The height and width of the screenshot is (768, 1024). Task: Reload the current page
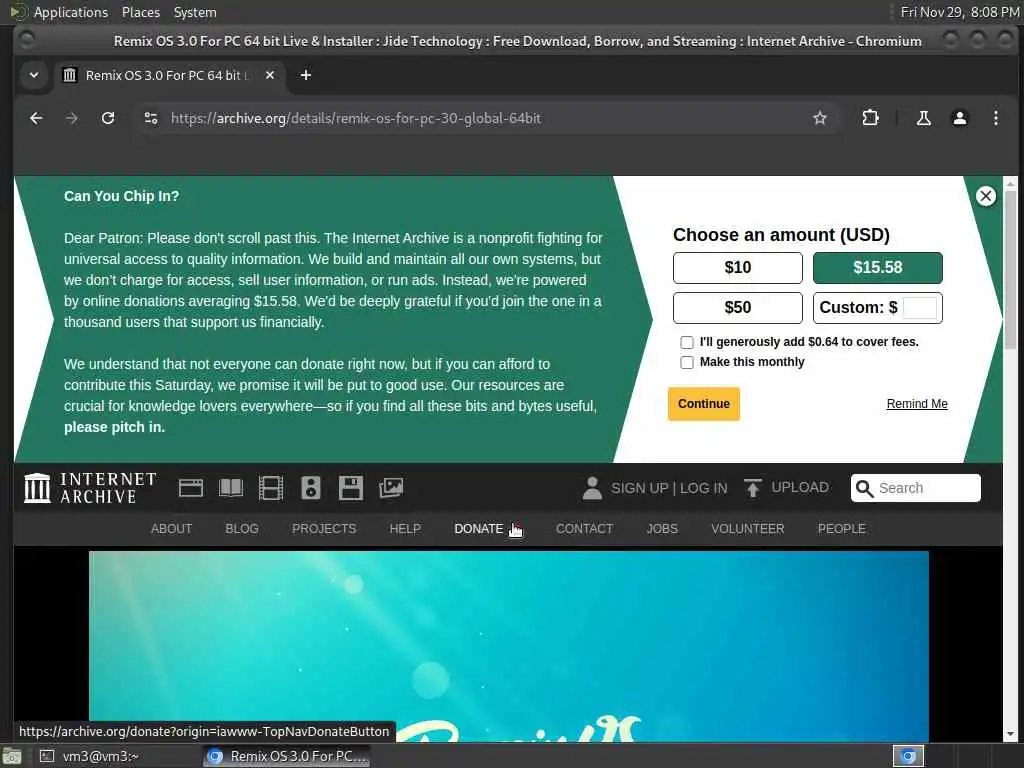point(108,118)
